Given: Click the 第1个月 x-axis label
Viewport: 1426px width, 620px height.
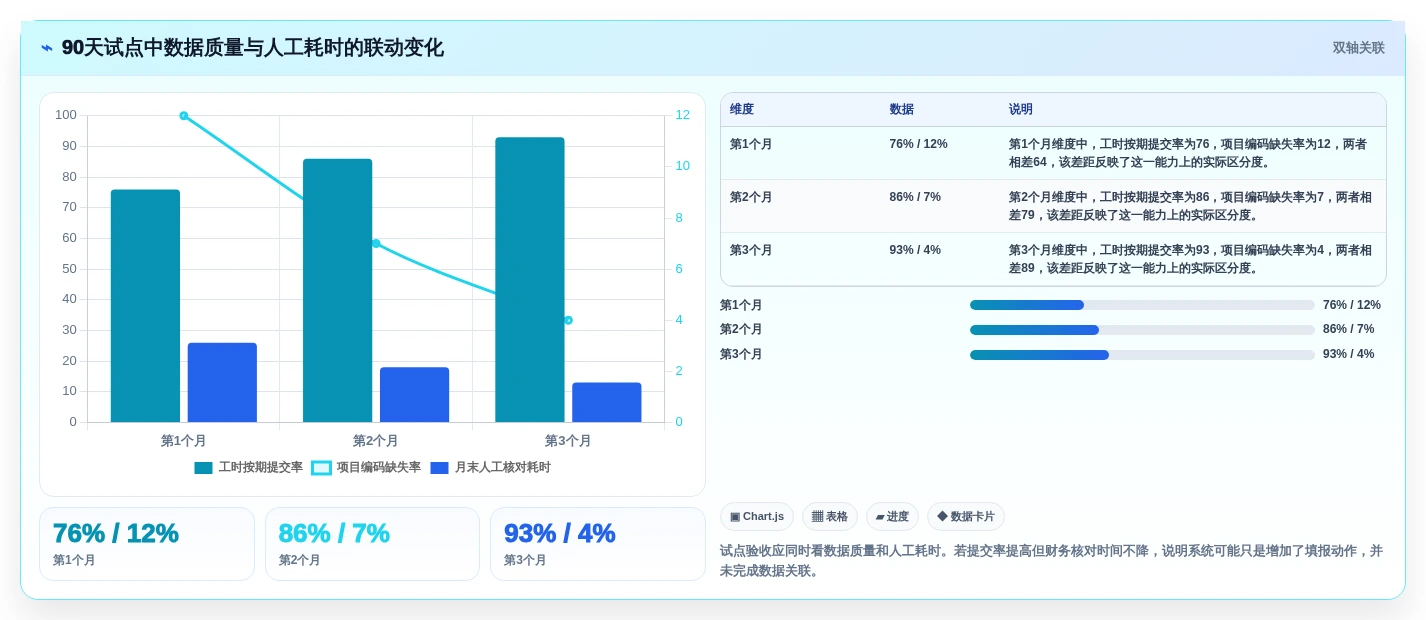Looking at the screenshot, I should [184, 440].
